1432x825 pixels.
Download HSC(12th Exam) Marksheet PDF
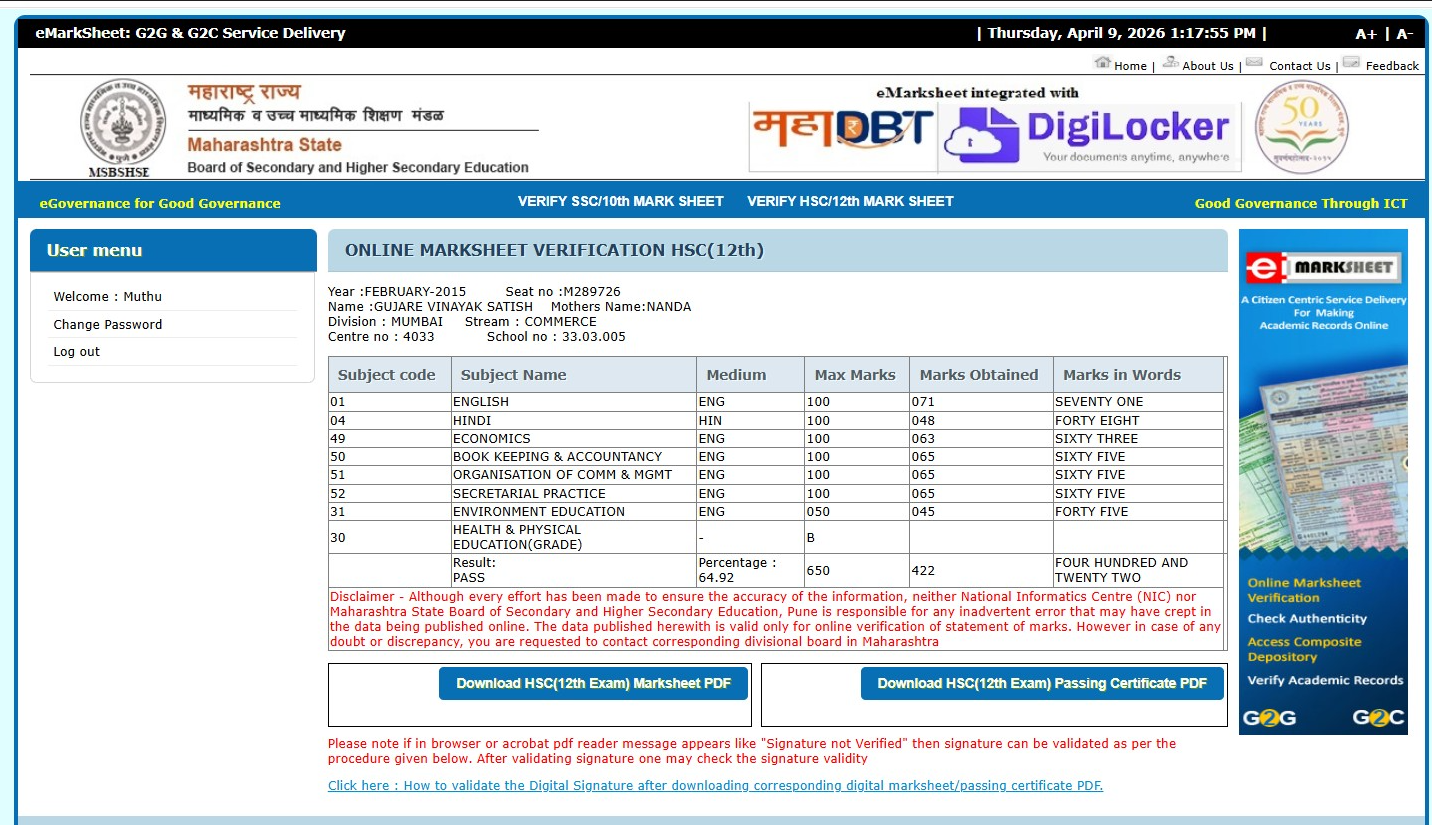[593, 683]
